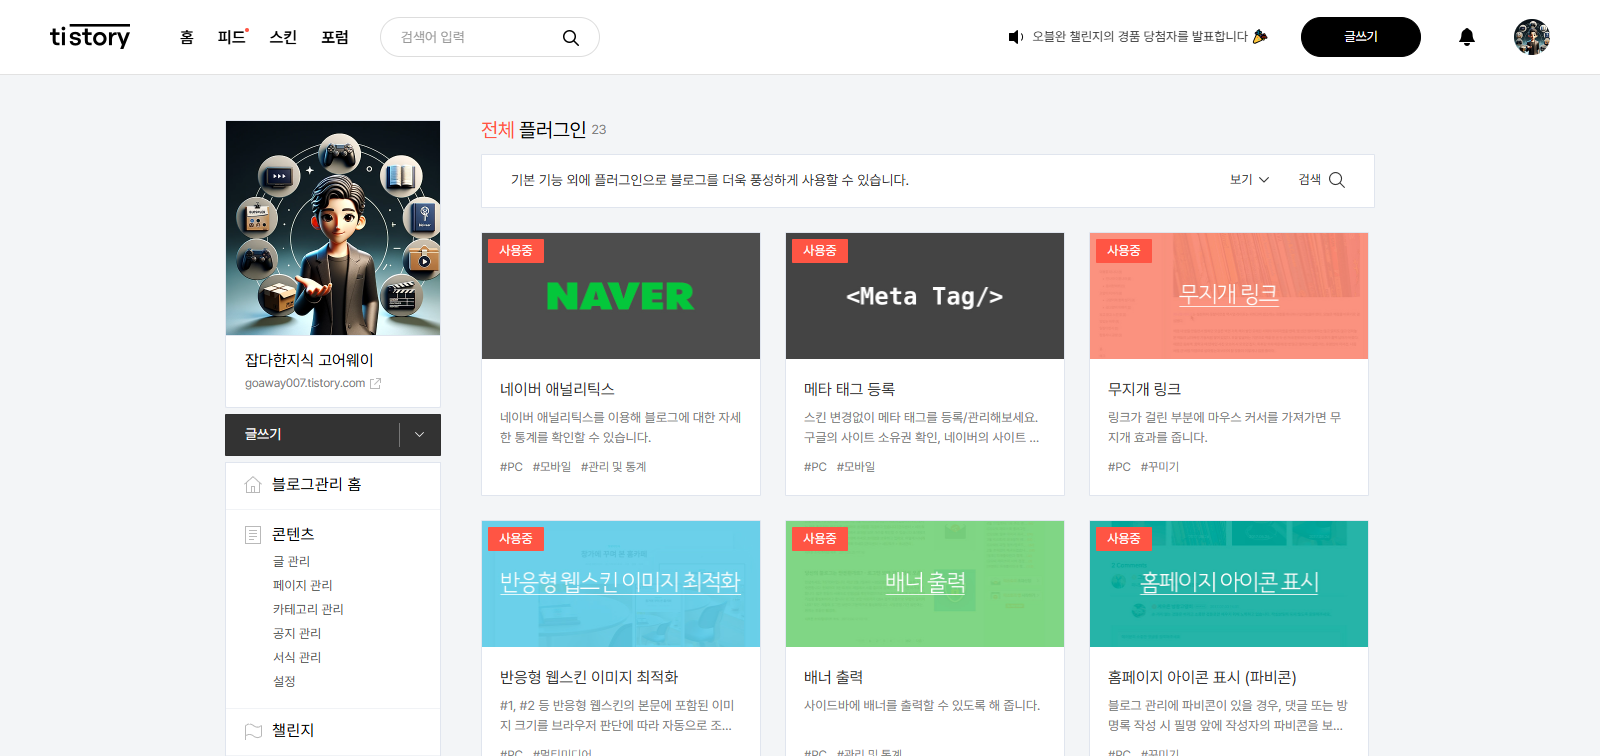1600x756 pixels.
Task: Open 페이지 관리 link
Action: coord(303,586)
